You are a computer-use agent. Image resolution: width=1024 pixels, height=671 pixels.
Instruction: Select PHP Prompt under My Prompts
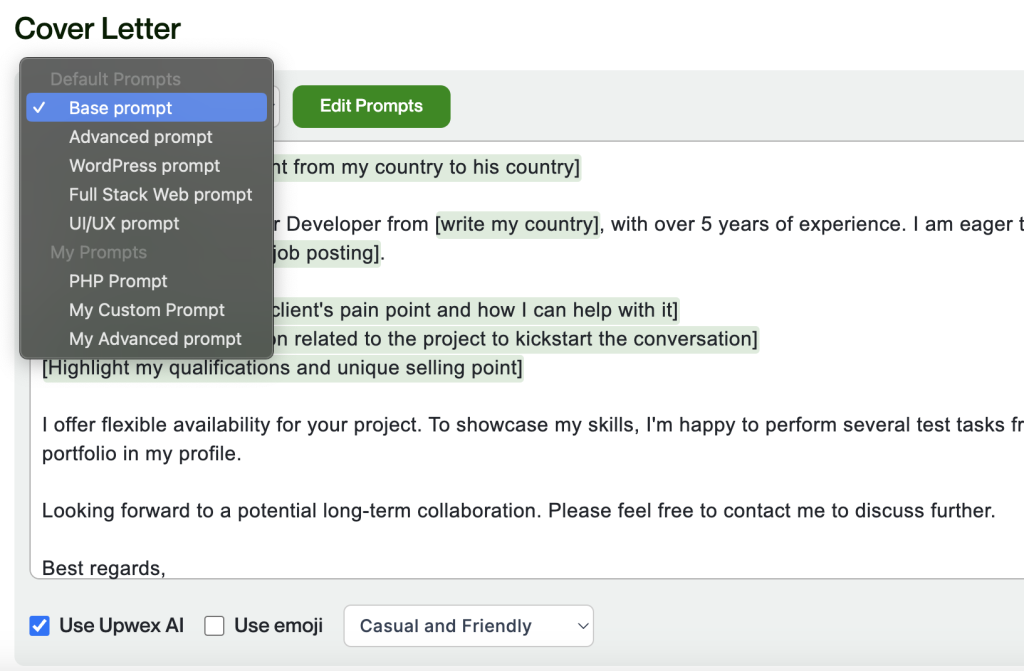tap(118, 282)
